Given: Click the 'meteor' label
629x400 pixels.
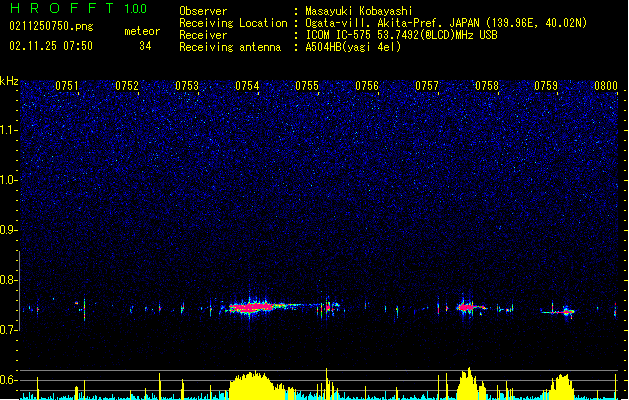Looking at the screenshot, I should 142,31.
